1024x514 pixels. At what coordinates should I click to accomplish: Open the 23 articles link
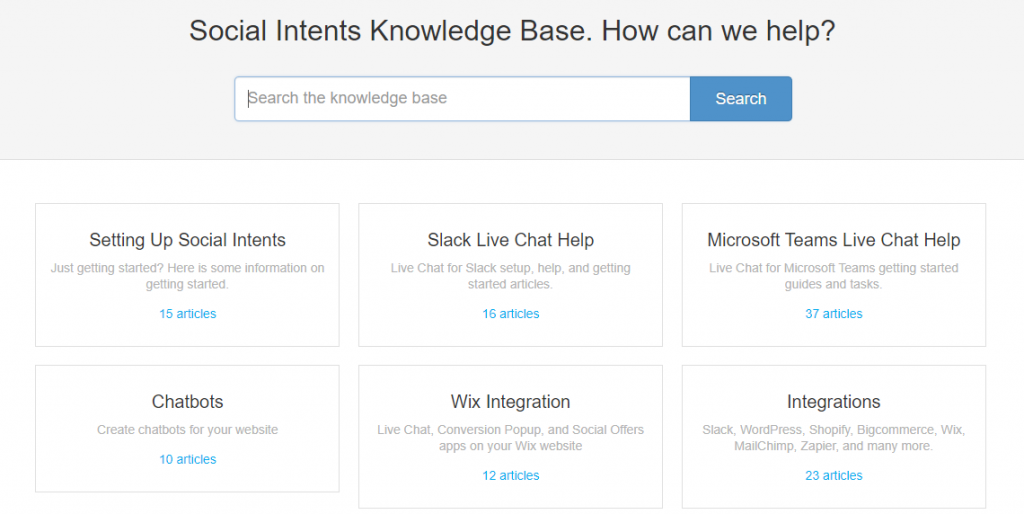pyautogui.click(x=834, y=475)
